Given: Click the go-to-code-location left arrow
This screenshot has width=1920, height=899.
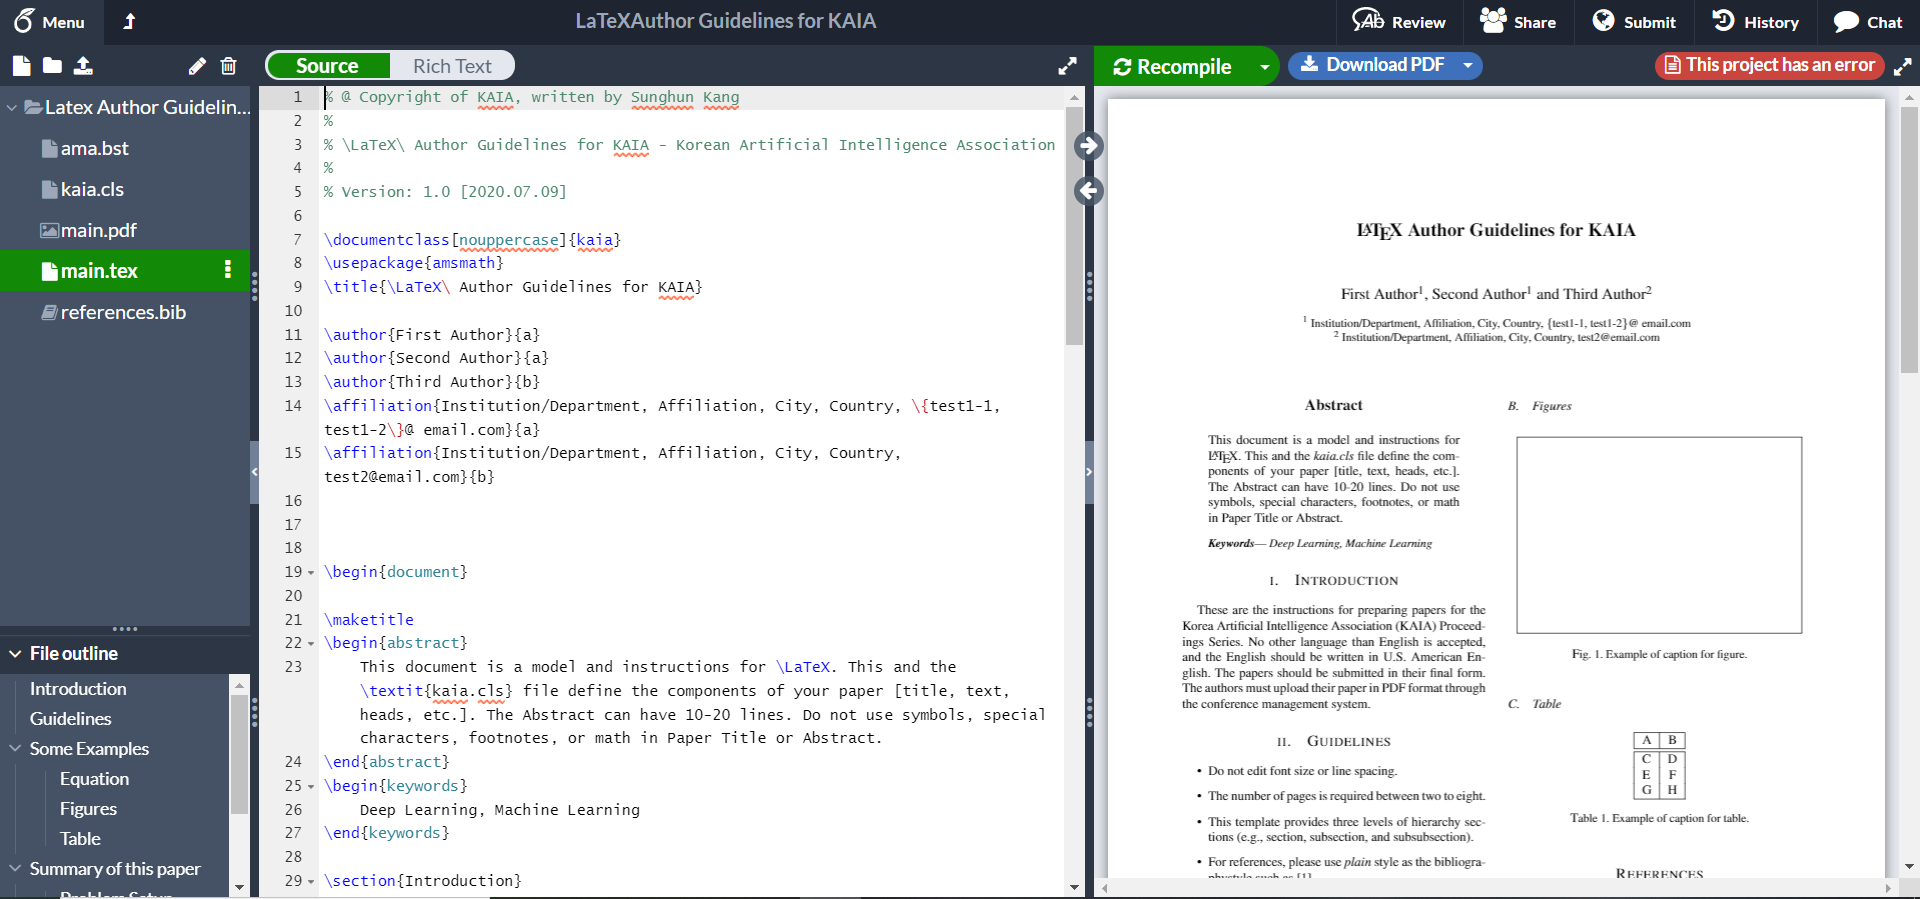Looking at the screenshot, I should point(1089,190).
